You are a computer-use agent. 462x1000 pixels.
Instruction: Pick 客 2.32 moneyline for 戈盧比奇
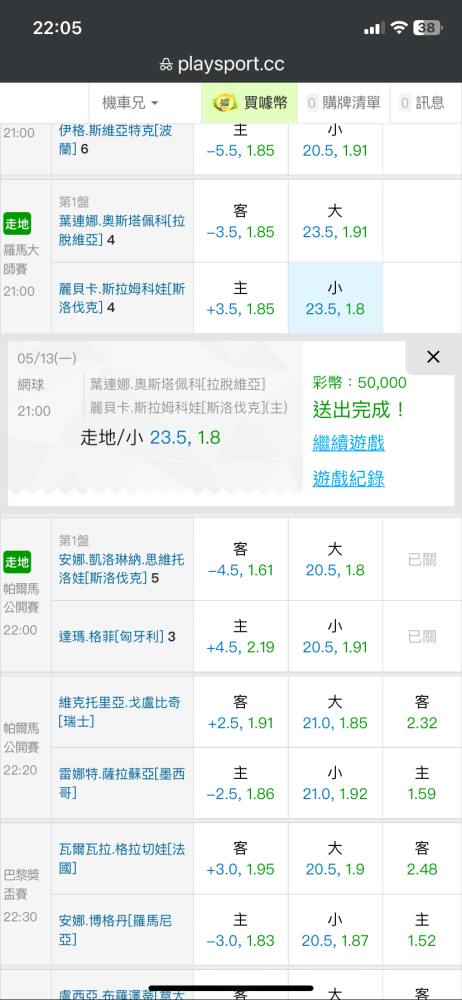pyautogui.click(x=422, y=712)
